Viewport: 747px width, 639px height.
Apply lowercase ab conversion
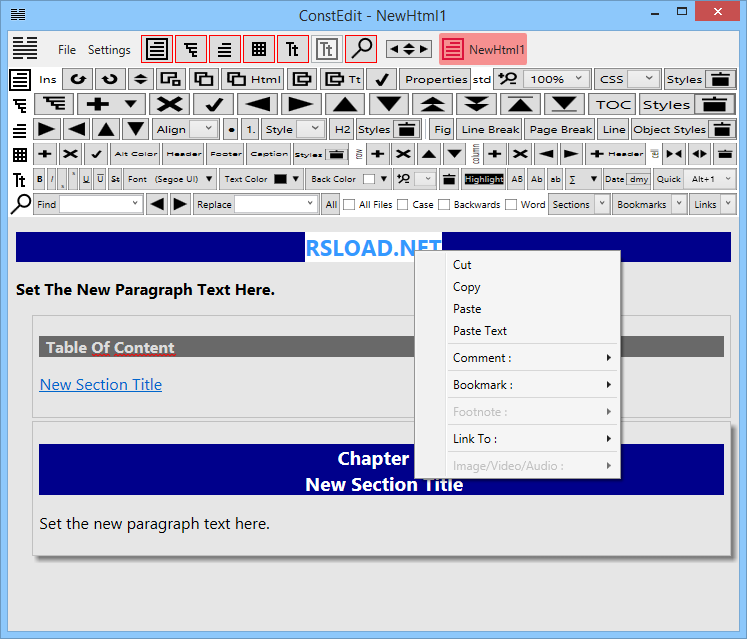click(555, 179)
